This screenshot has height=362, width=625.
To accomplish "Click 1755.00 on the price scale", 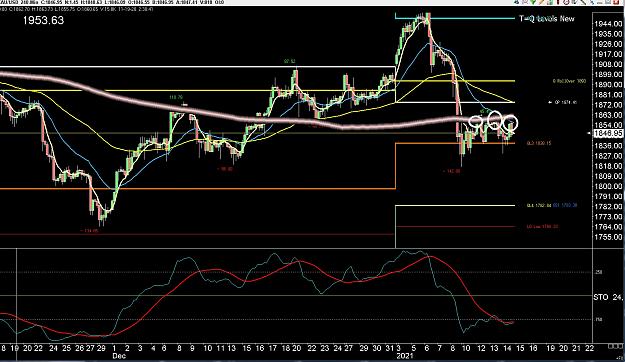I will (608, 237).
